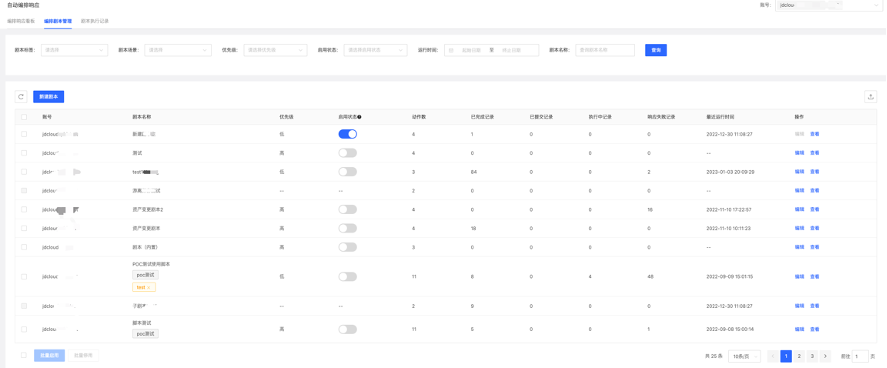This screenshot has width=887, height=368.
Task: Go to page 2
Action: pyautogui.click(x=799, y=356)
